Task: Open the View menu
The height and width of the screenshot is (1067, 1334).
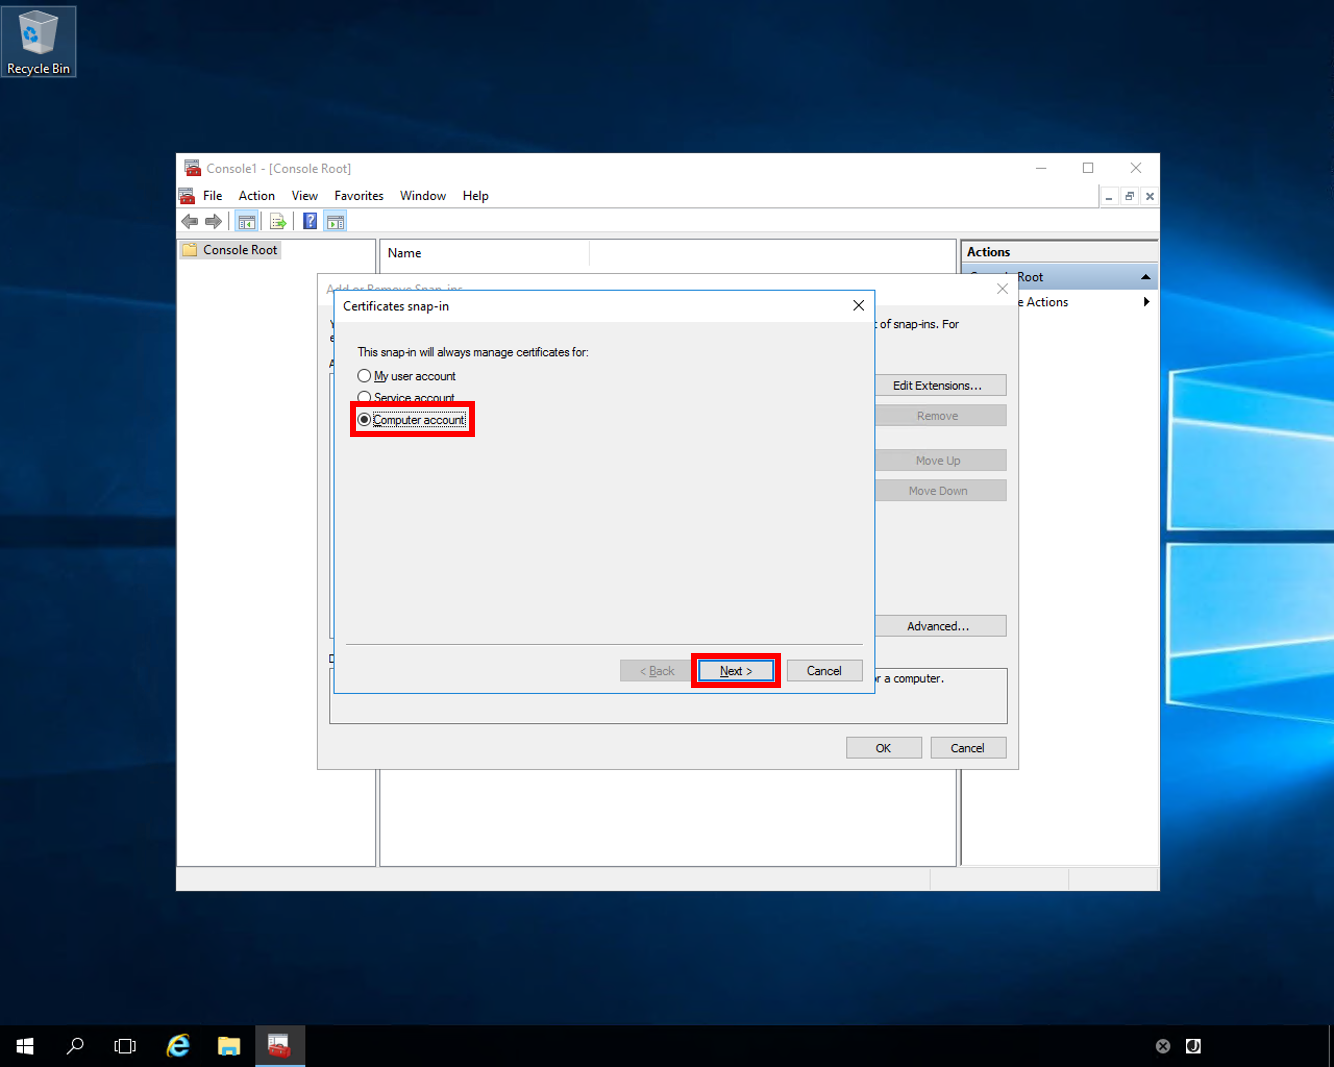Action: pyautogui.click(x=305, y=195)
